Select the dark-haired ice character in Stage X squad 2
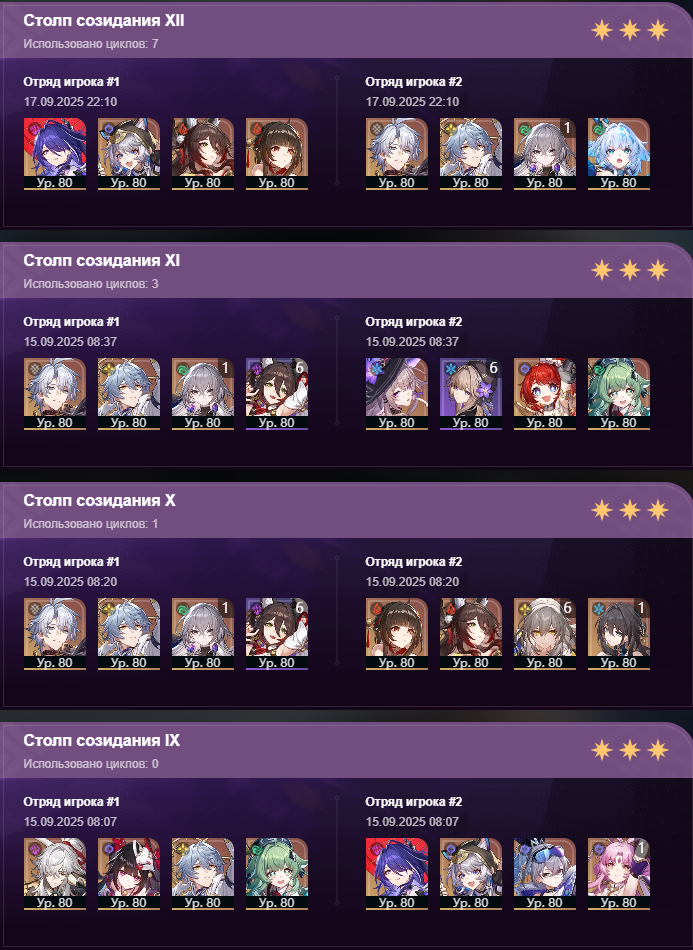 click(618, 634)
